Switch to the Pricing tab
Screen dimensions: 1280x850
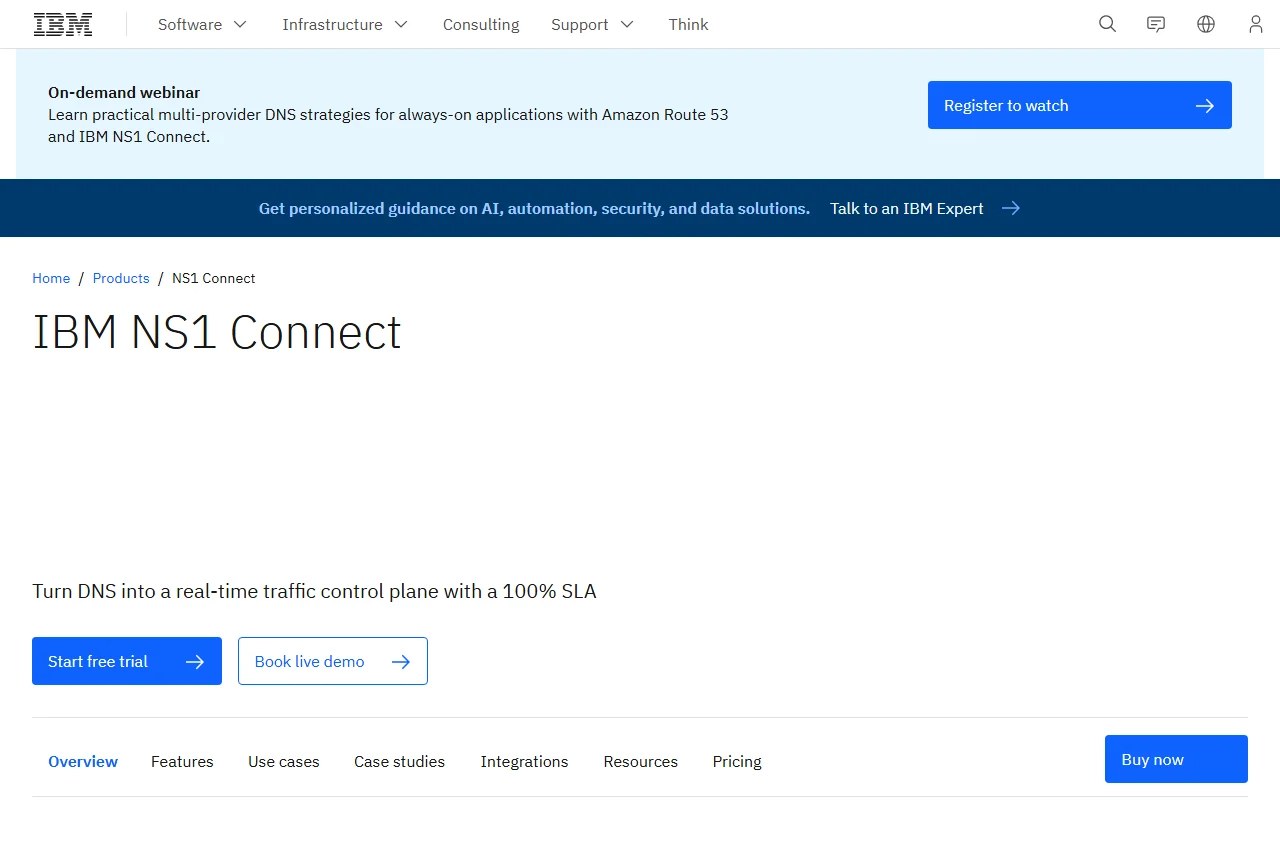point(737,761)
